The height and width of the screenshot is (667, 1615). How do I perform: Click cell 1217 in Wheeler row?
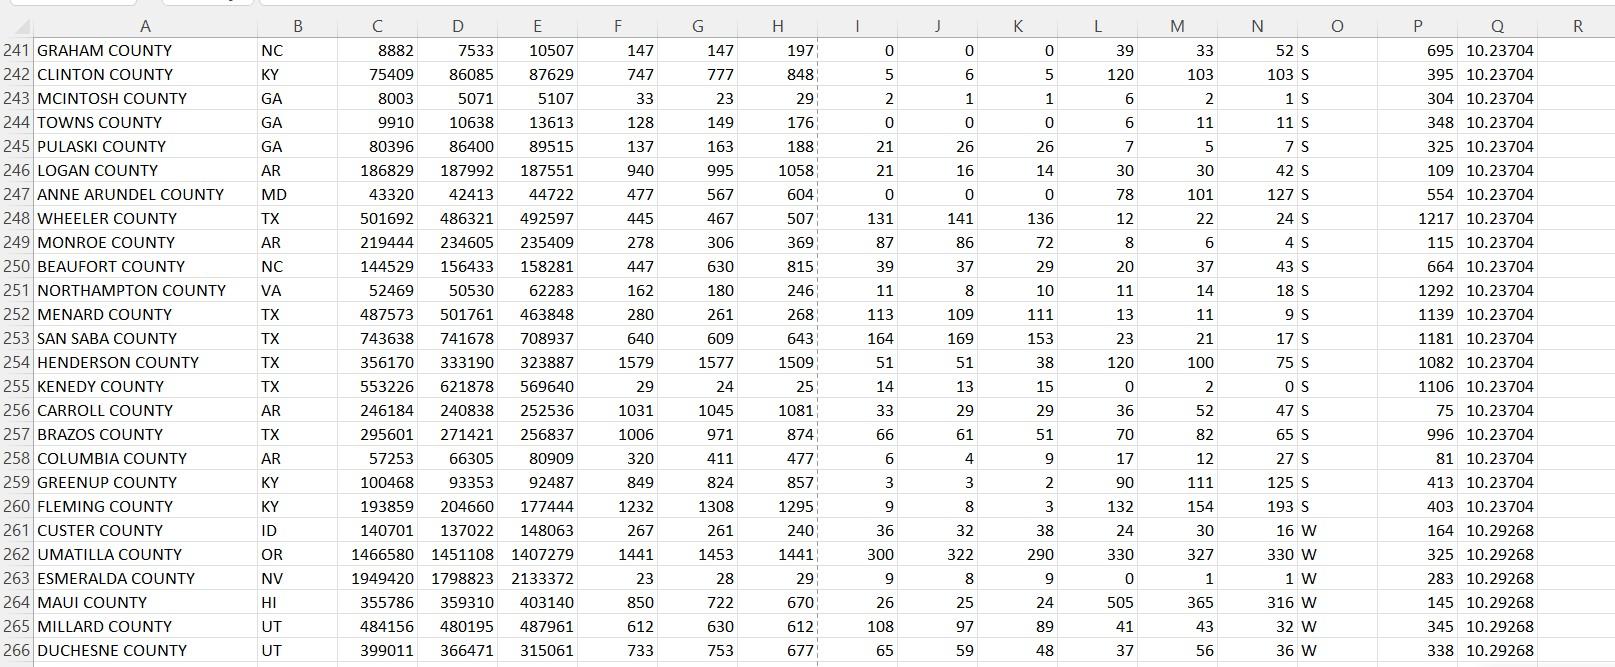pos(1417,218)
